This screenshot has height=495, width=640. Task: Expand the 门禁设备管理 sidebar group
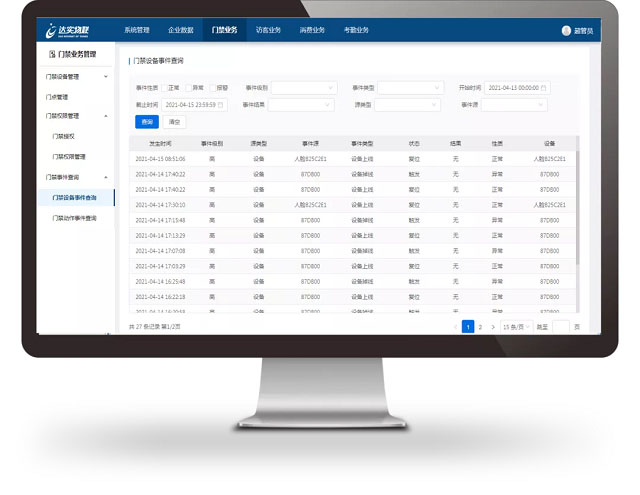click(x=106, y=76)
